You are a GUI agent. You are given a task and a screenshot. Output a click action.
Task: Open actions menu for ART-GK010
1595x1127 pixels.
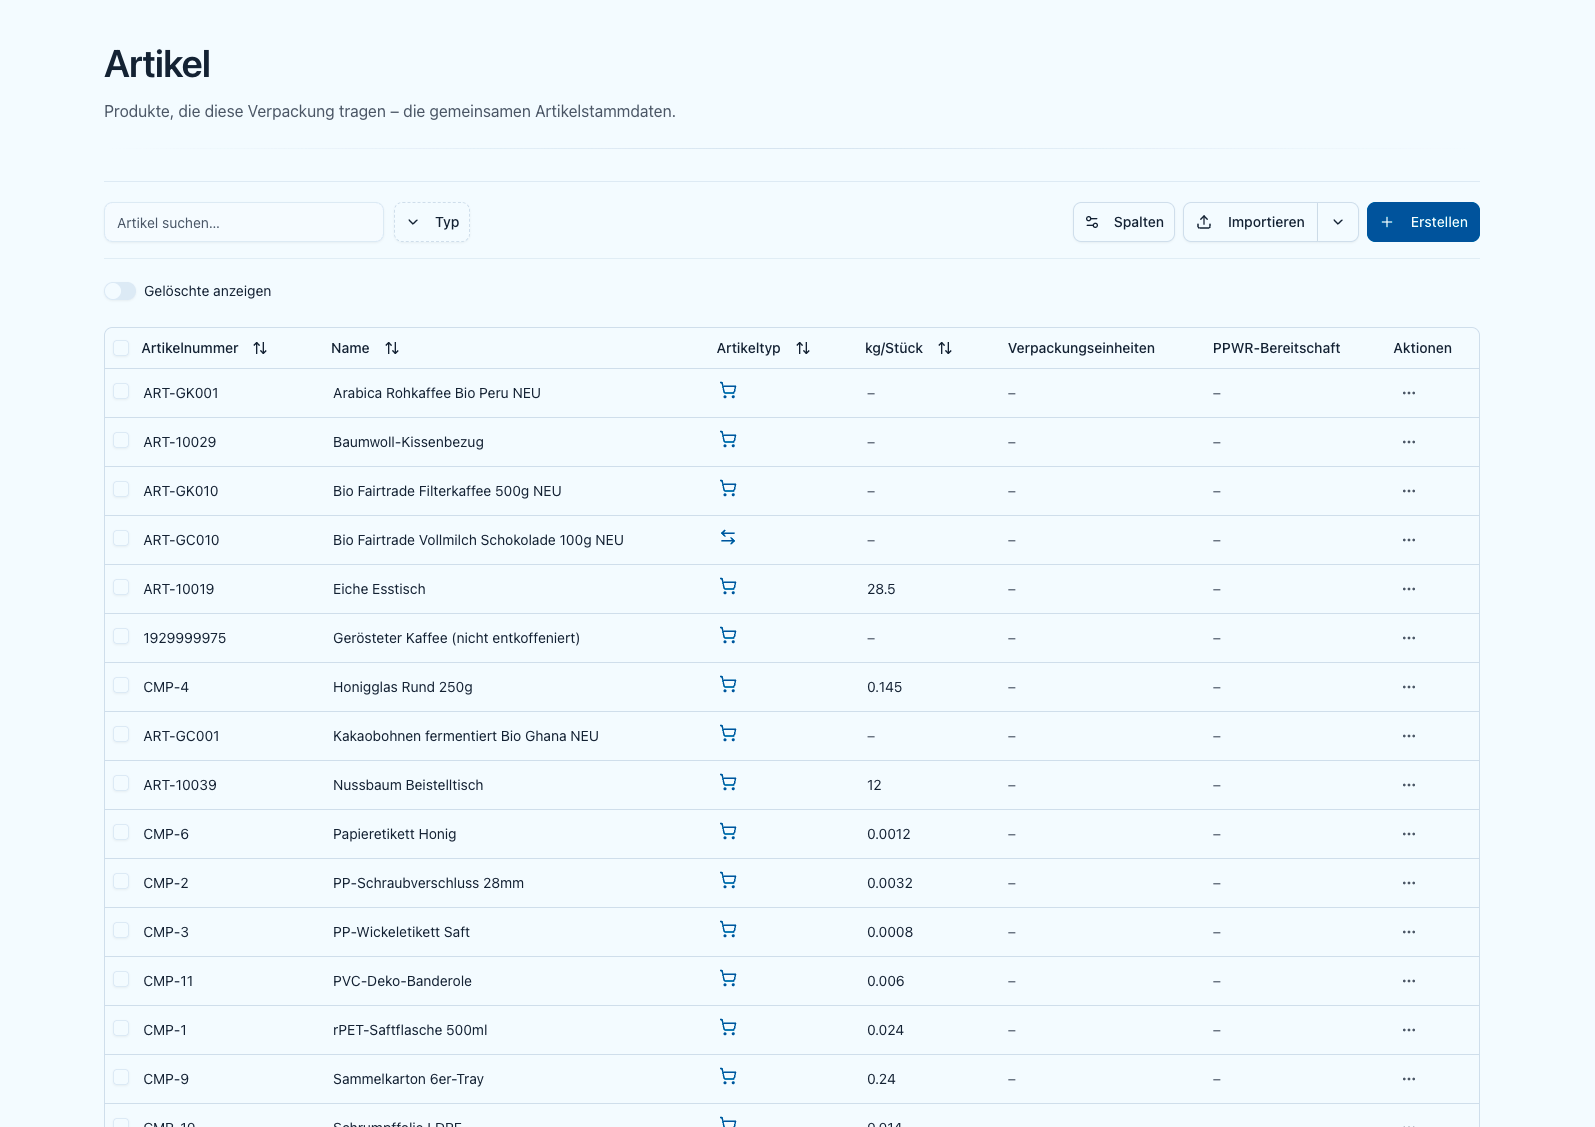1409,491
